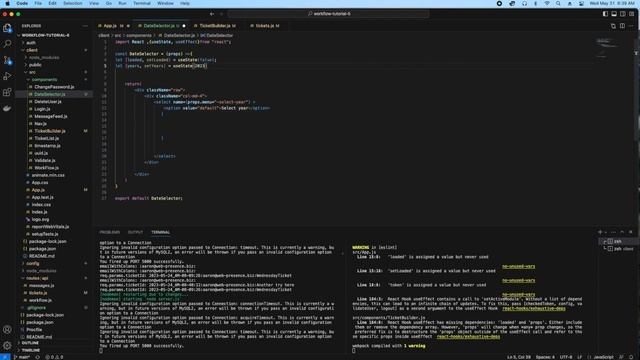Open the Run menu in menu bar

pos(122,3)
